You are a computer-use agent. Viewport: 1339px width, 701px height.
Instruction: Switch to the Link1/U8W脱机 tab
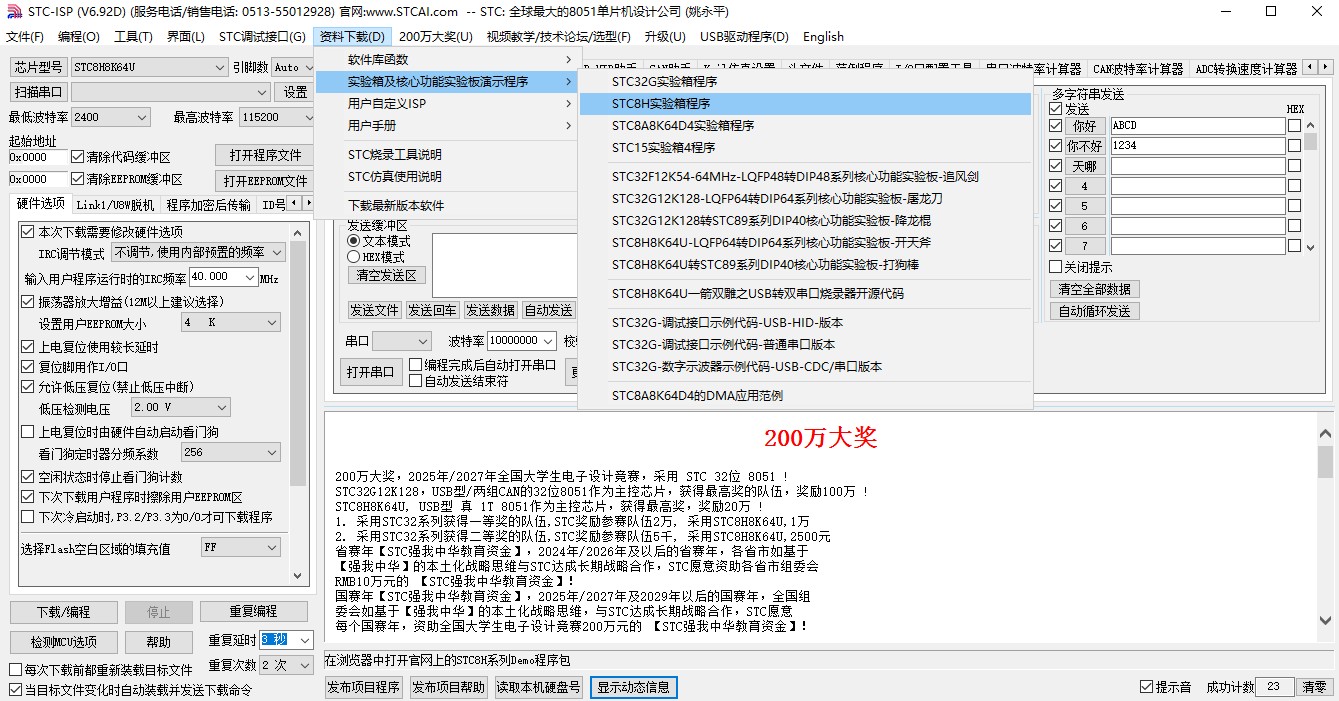(x=116, y=205)
